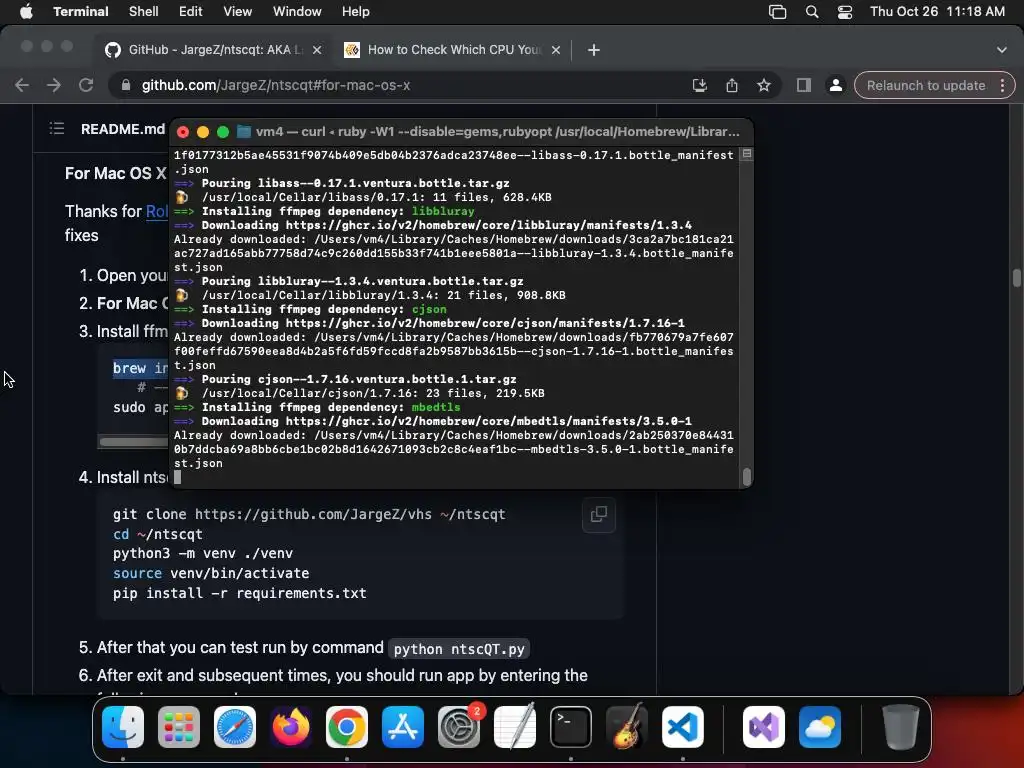The height and width of the screenshot is (768, 1024).
Task: Open the Terminal app menu
Action: pyautogui.click(x=81, y=12)
